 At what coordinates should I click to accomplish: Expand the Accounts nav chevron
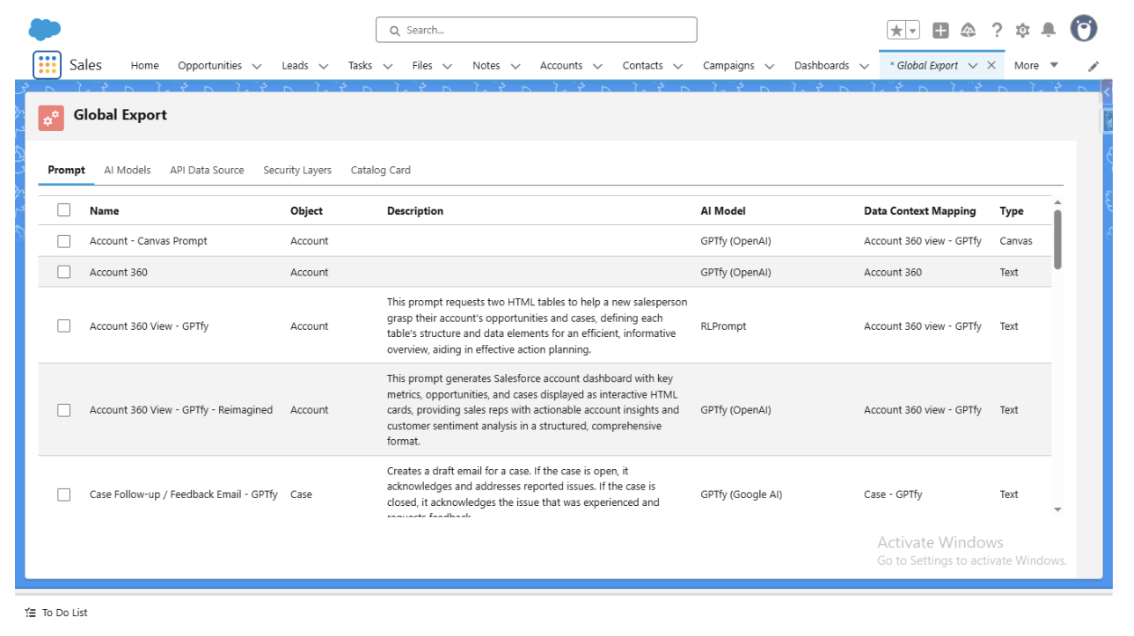point(597,66)
